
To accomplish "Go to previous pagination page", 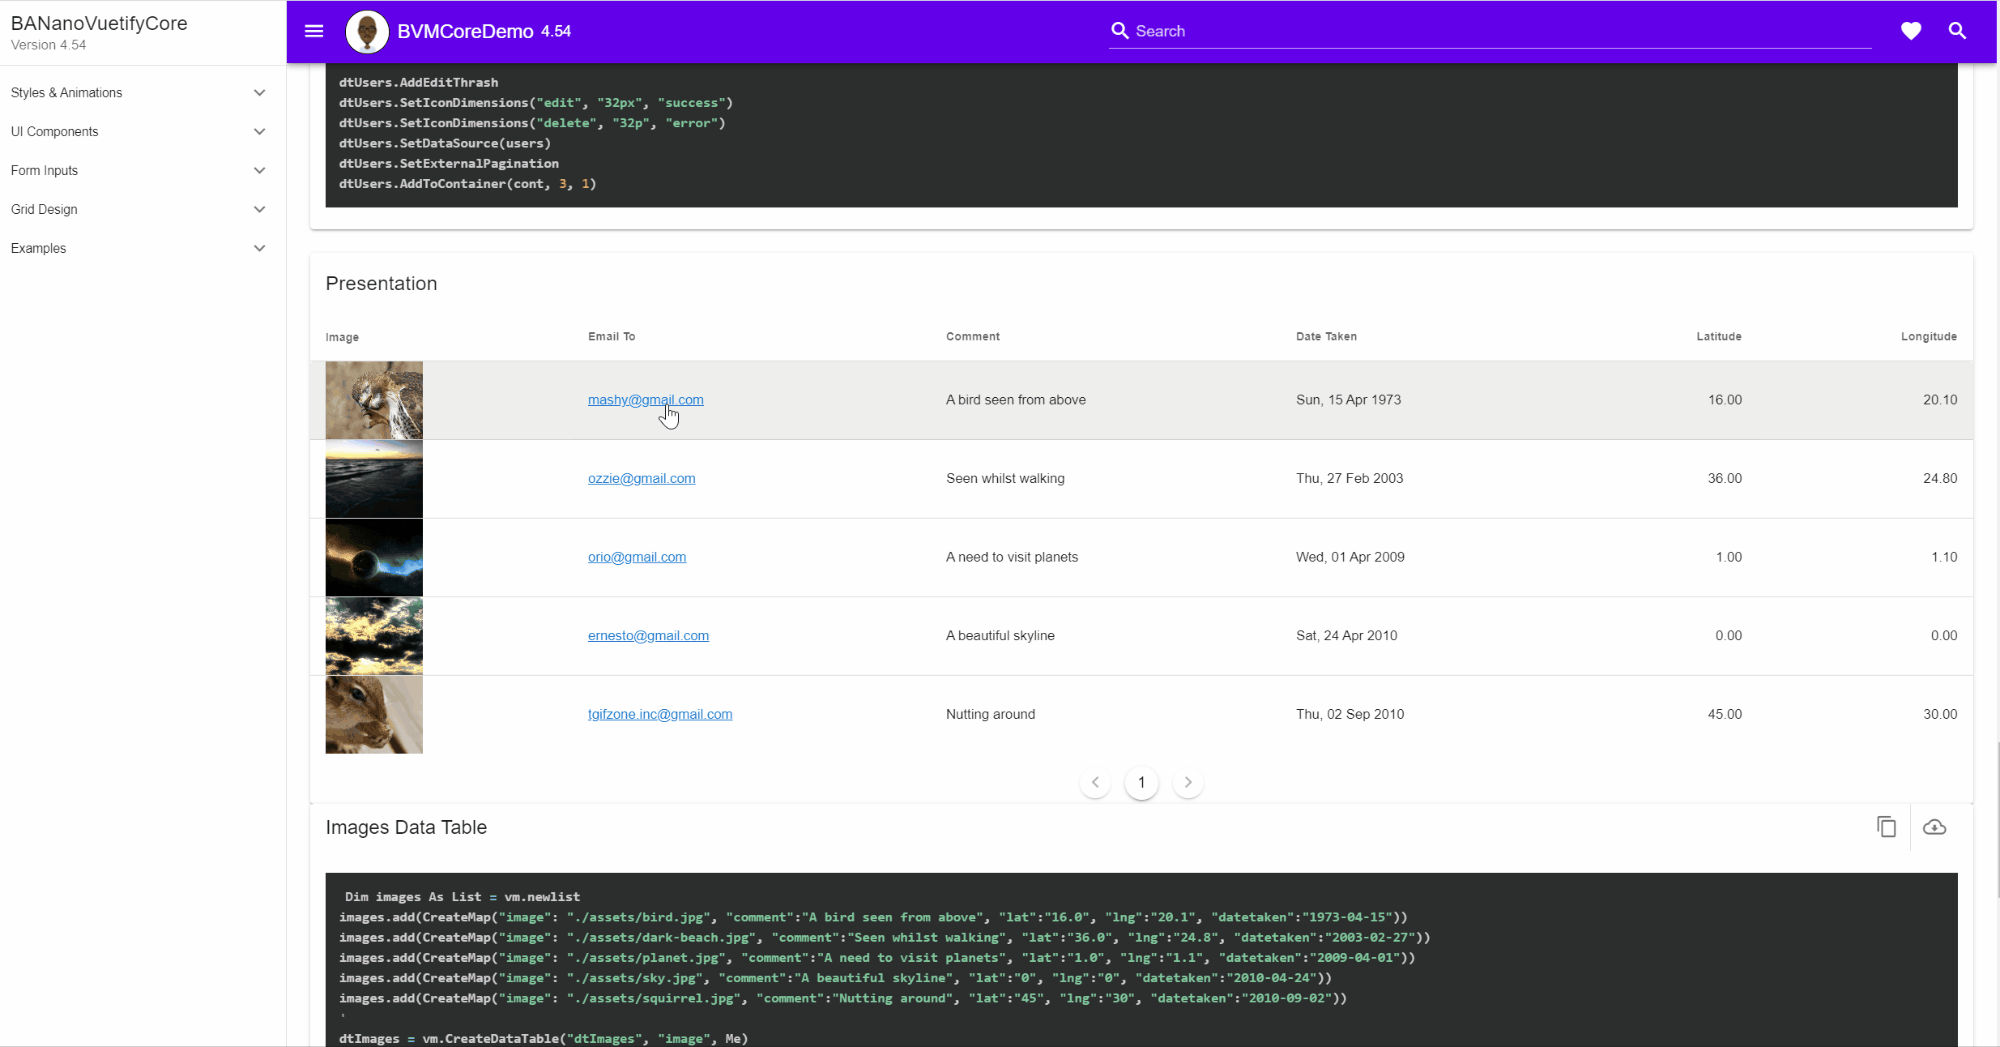I will 1095,782.
